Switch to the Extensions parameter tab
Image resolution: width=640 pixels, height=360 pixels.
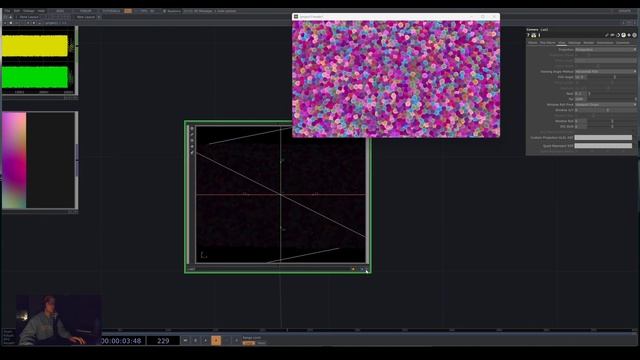coord(605,42)
